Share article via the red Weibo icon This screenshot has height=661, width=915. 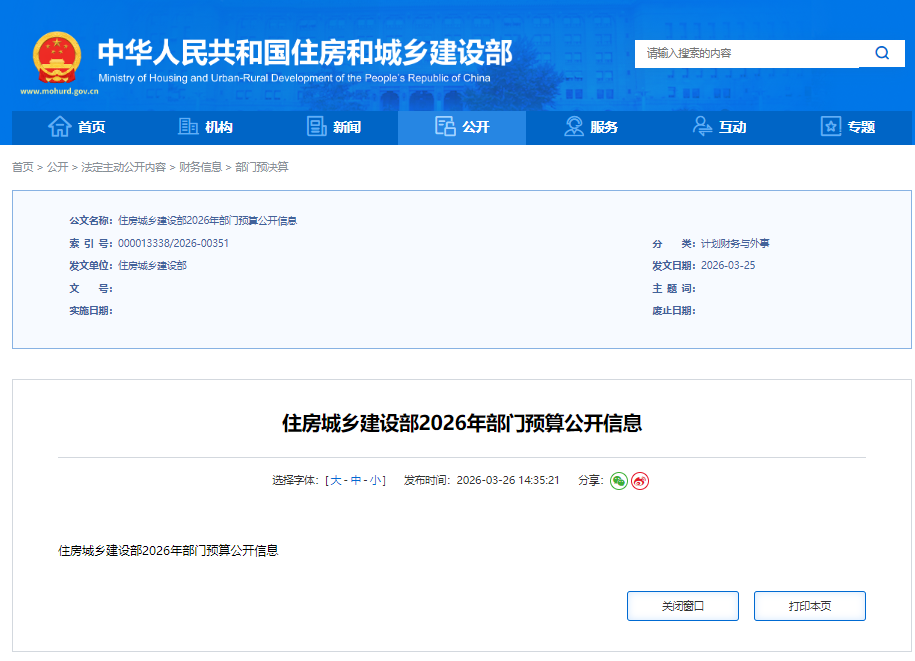640,481
